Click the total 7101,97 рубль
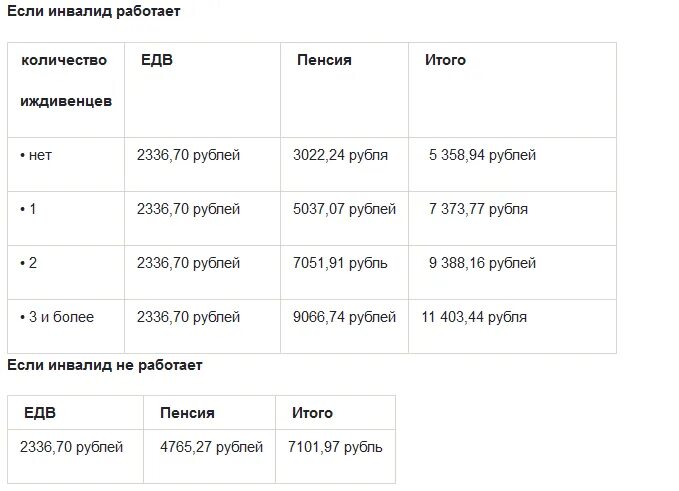This screenshot has height=491, width=679. pyautogui.click(x=335, y=447)
